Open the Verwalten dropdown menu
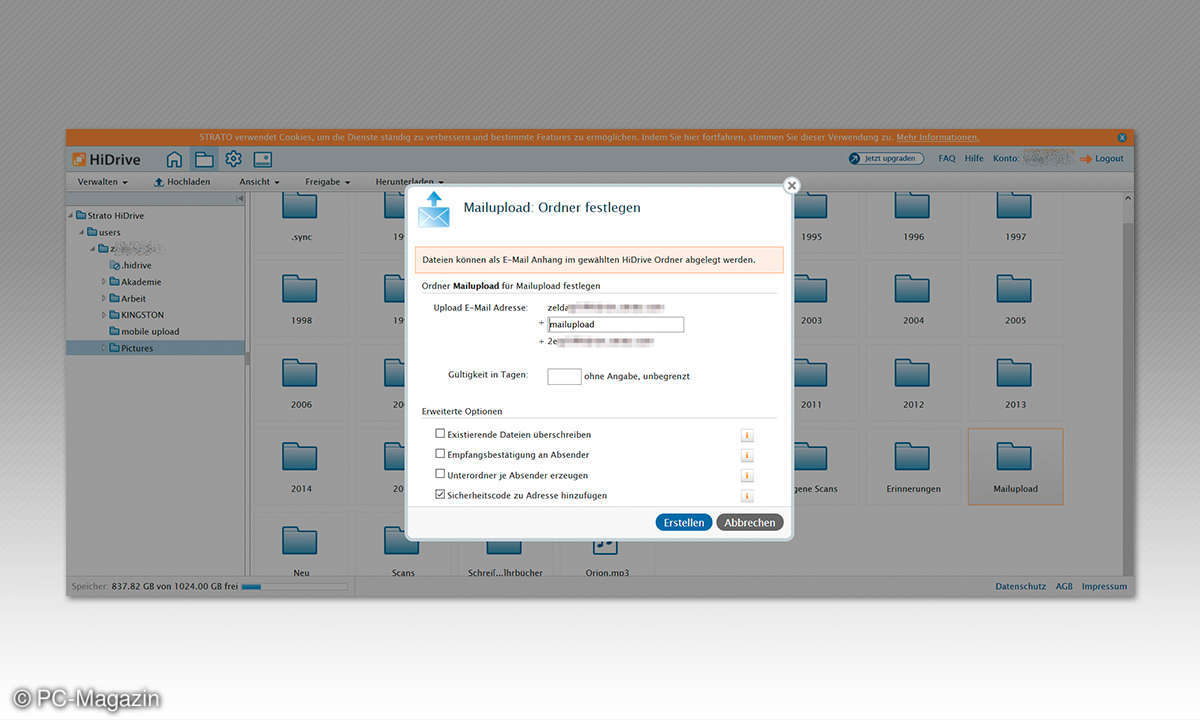The width and height of the screenshot is (1200, 720). pyautogui.click(x=102, y=182)
